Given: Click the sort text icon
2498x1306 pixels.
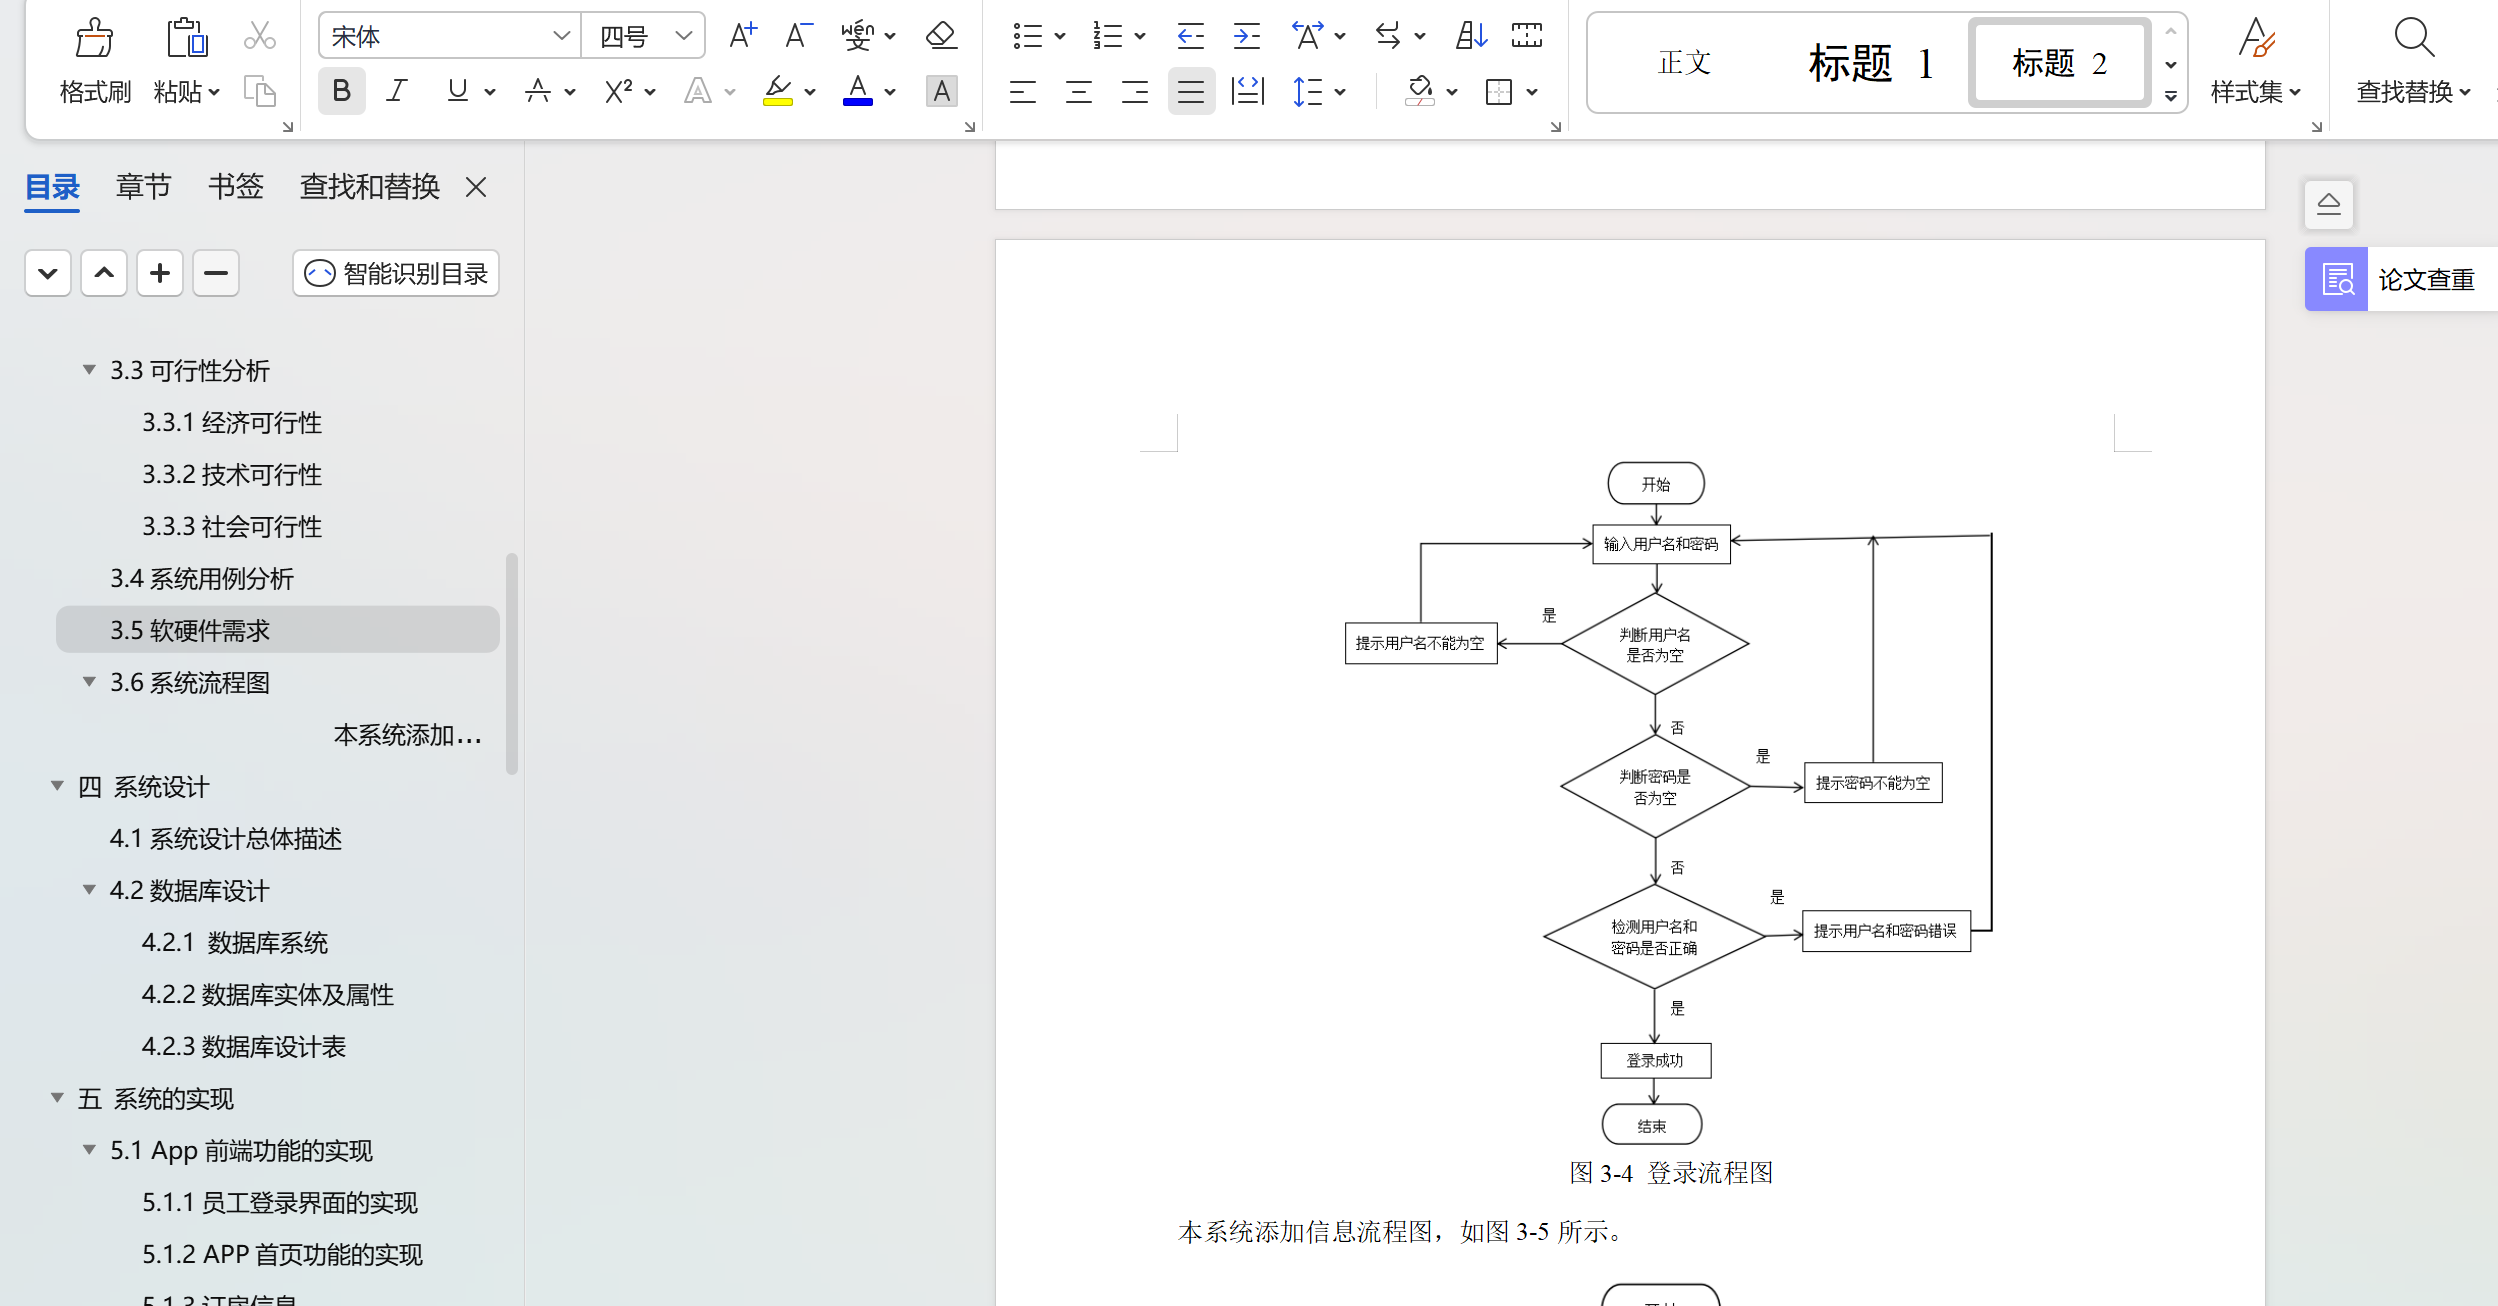Looking at the screenshot, I should (1471, 36).
